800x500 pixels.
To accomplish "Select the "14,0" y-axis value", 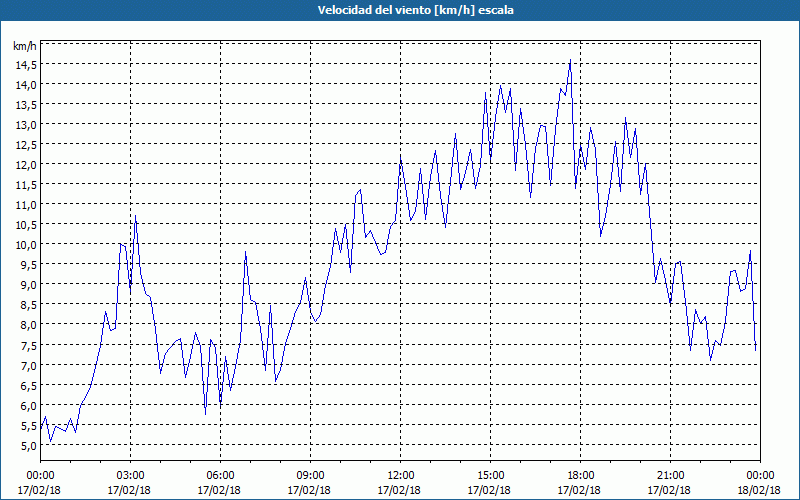I will (27, 84).
